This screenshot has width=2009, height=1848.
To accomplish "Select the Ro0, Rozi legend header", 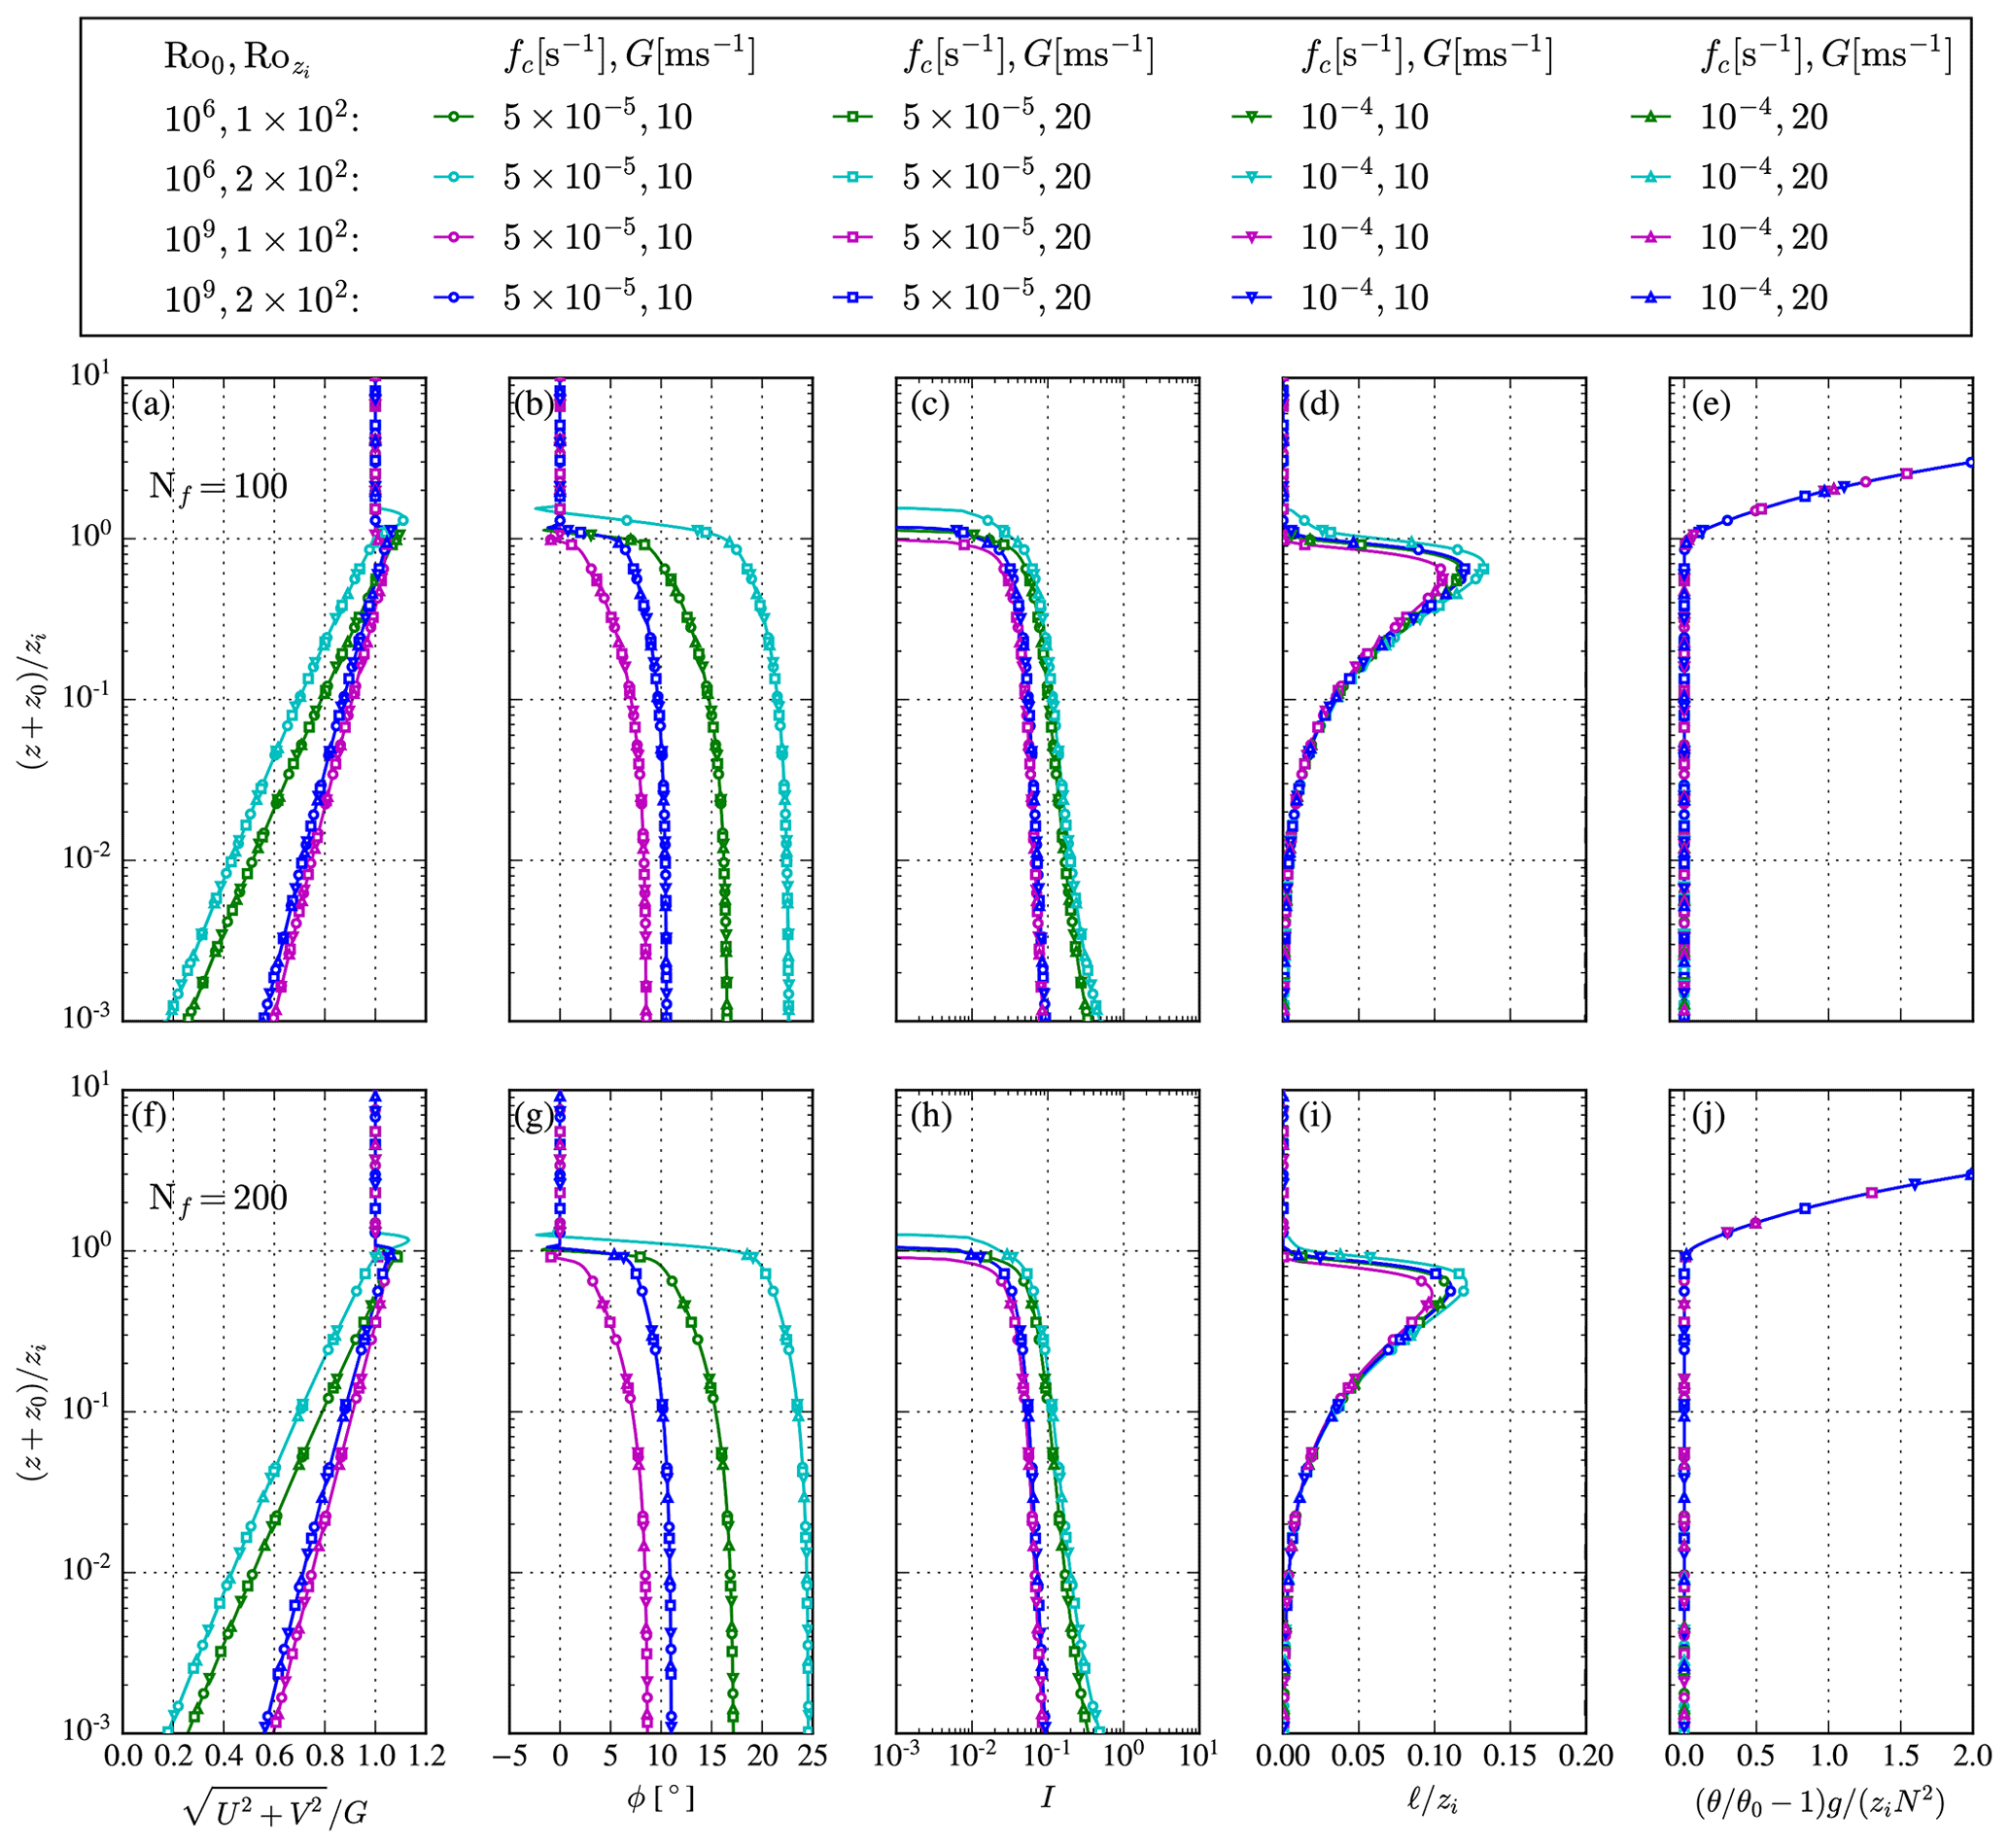I will tap(238, 58).
